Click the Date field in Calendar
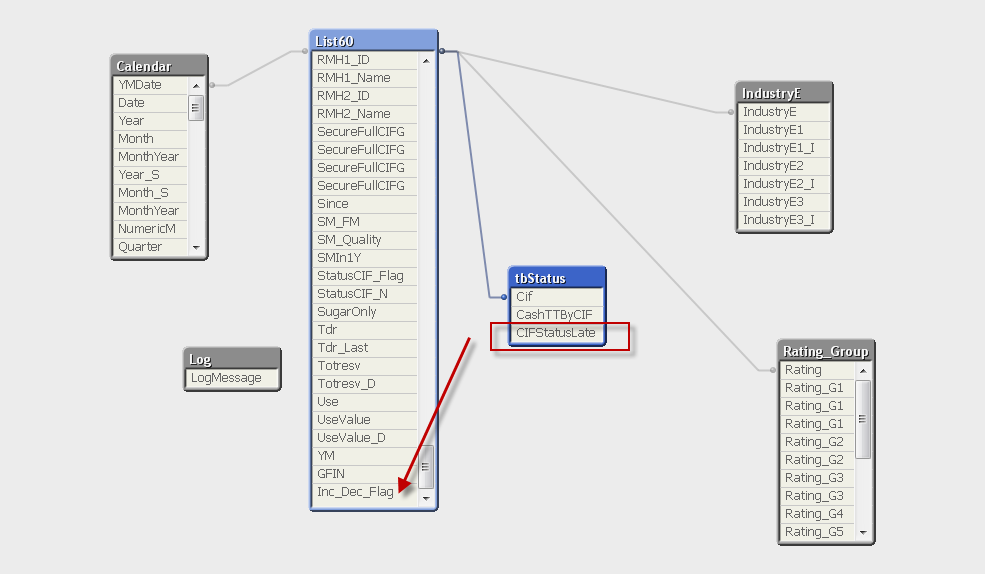The image size is (985, 574). click(151, 103)
